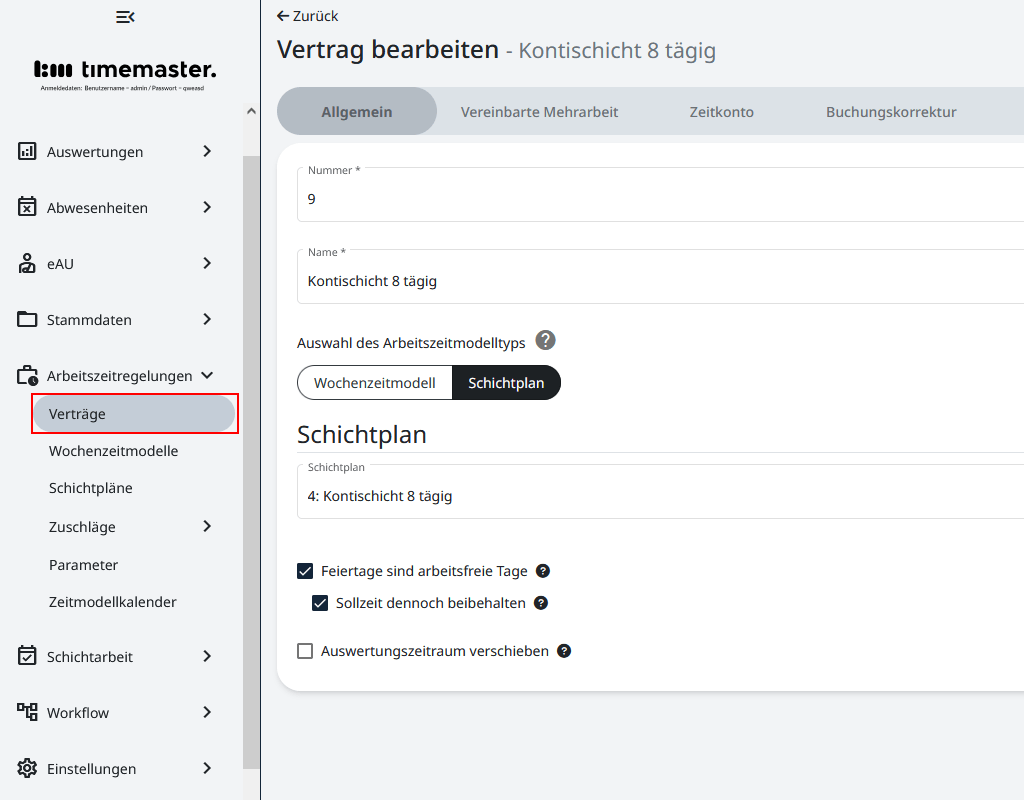Go back using the Zurück link

pyautogui.click(x=308, y=16)
